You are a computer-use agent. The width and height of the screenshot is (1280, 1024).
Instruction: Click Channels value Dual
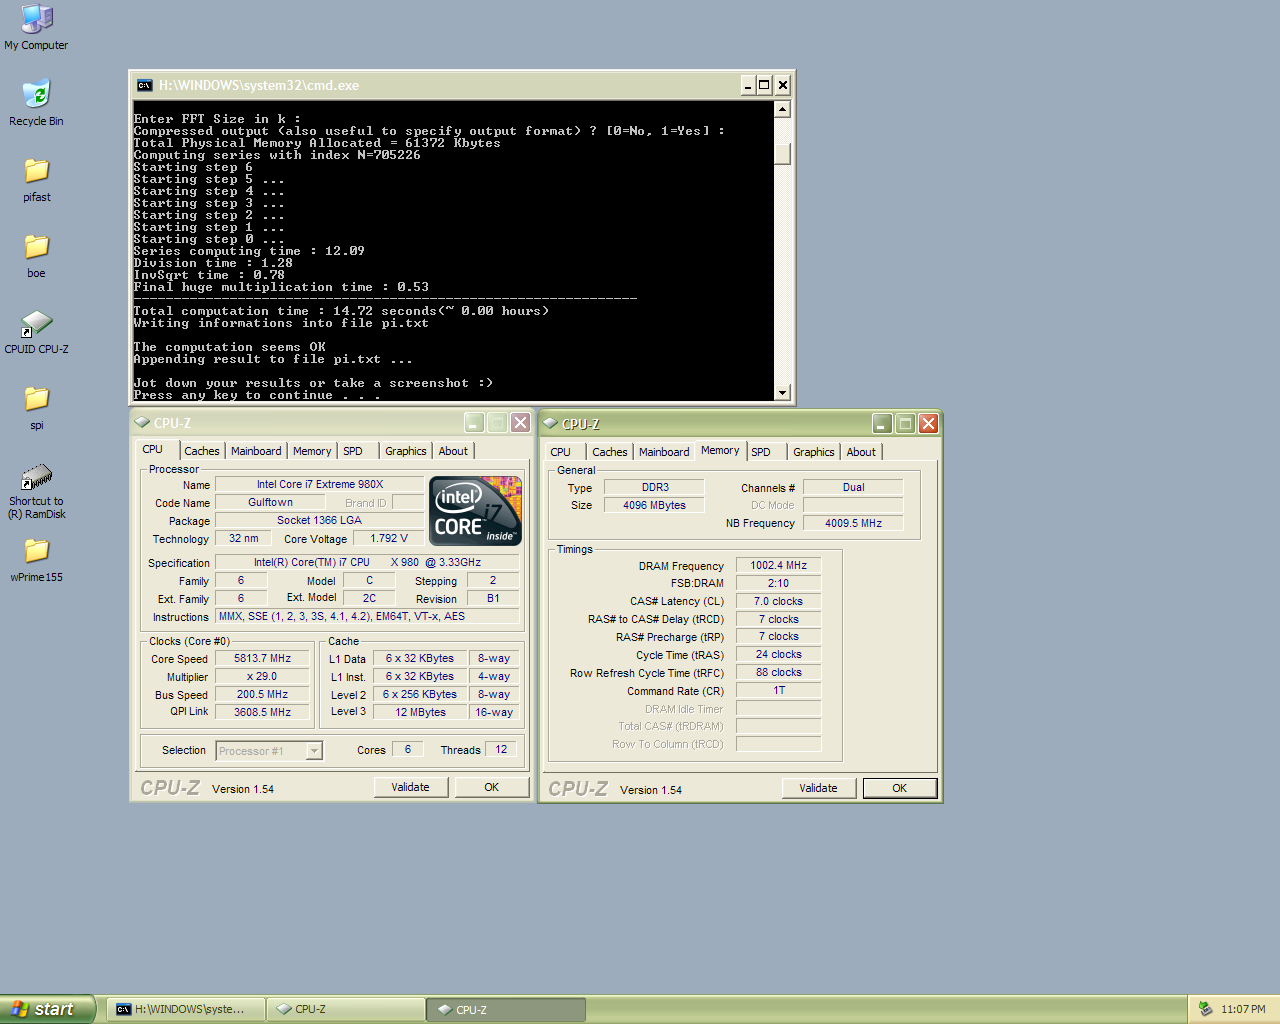coord(853,487)
